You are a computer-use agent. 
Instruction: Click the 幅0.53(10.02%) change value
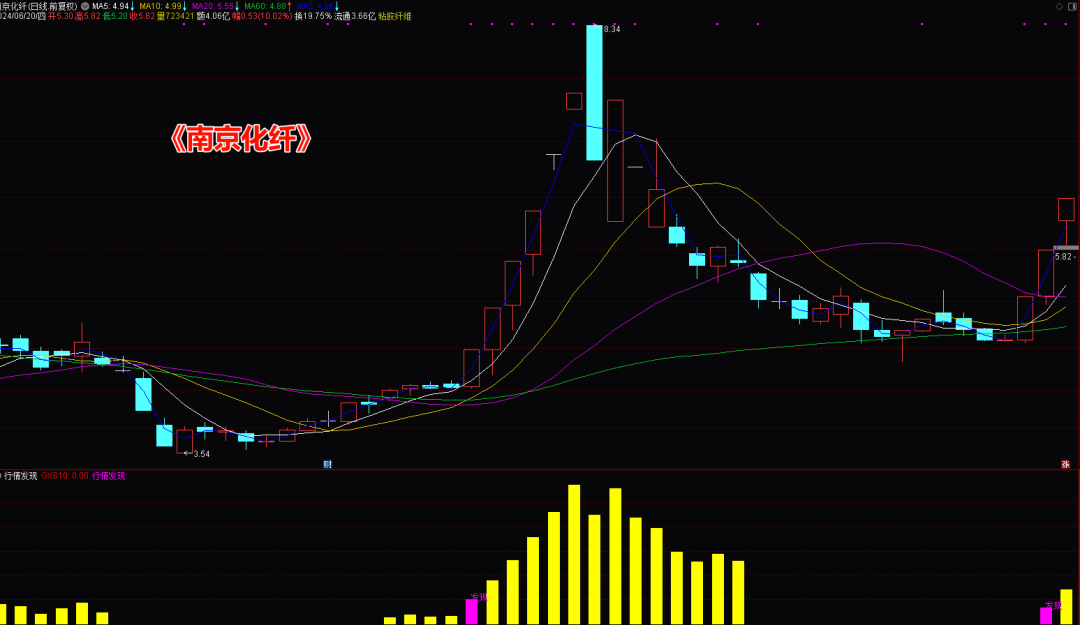click(262, 16)
